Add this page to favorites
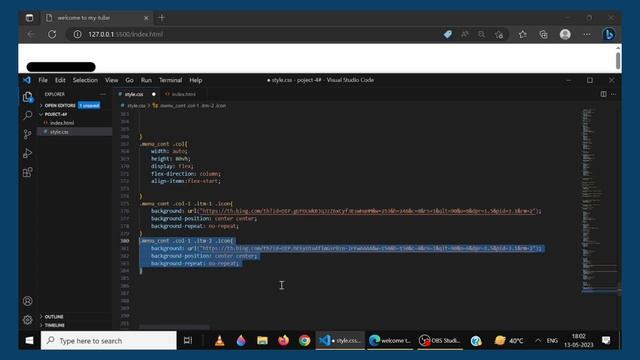The width and height of the screenshot is (640, 360). (x=499, y=34)
